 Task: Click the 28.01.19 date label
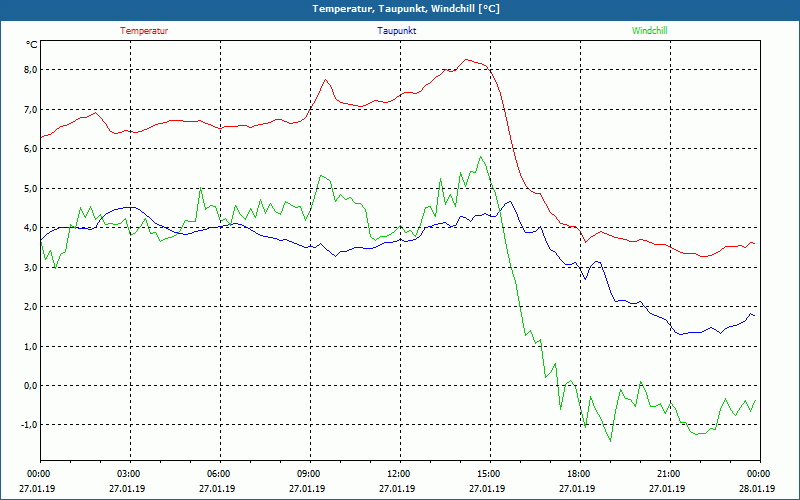click(757, 489)
